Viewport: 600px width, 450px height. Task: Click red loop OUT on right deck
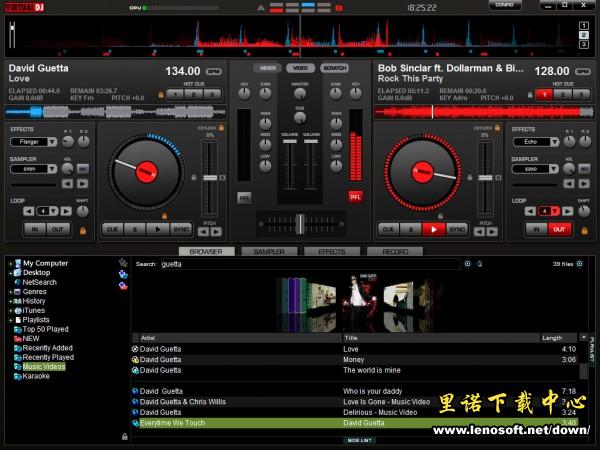(559, 230)
